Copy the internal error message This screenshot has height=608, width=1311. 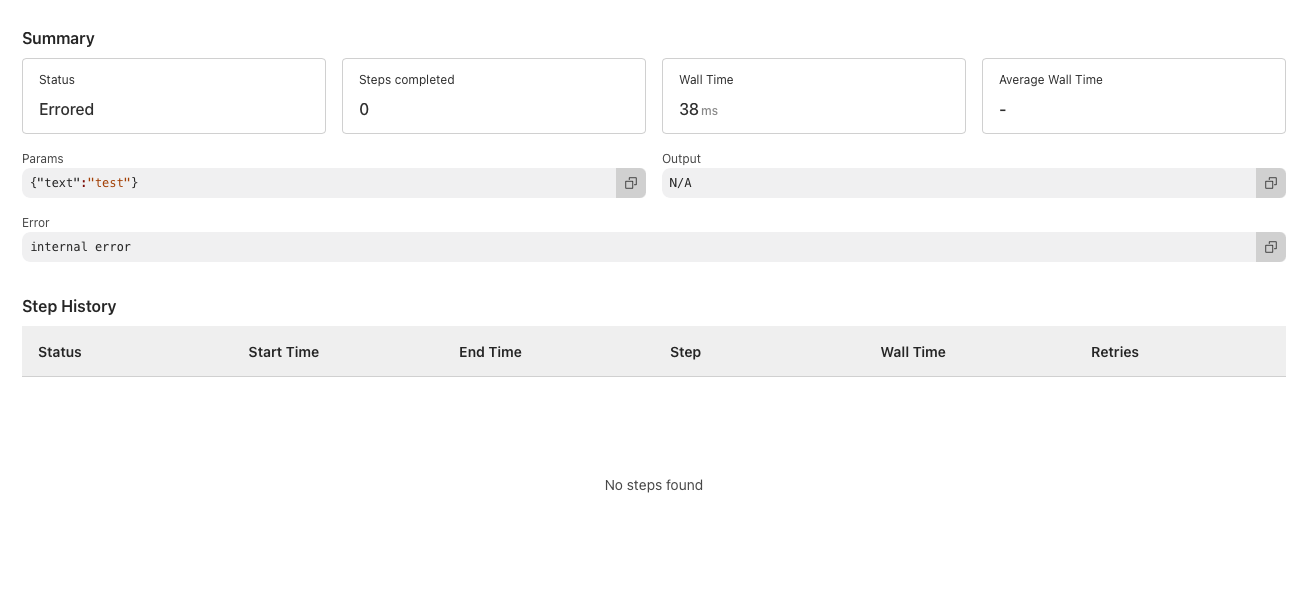point(1271,247)
